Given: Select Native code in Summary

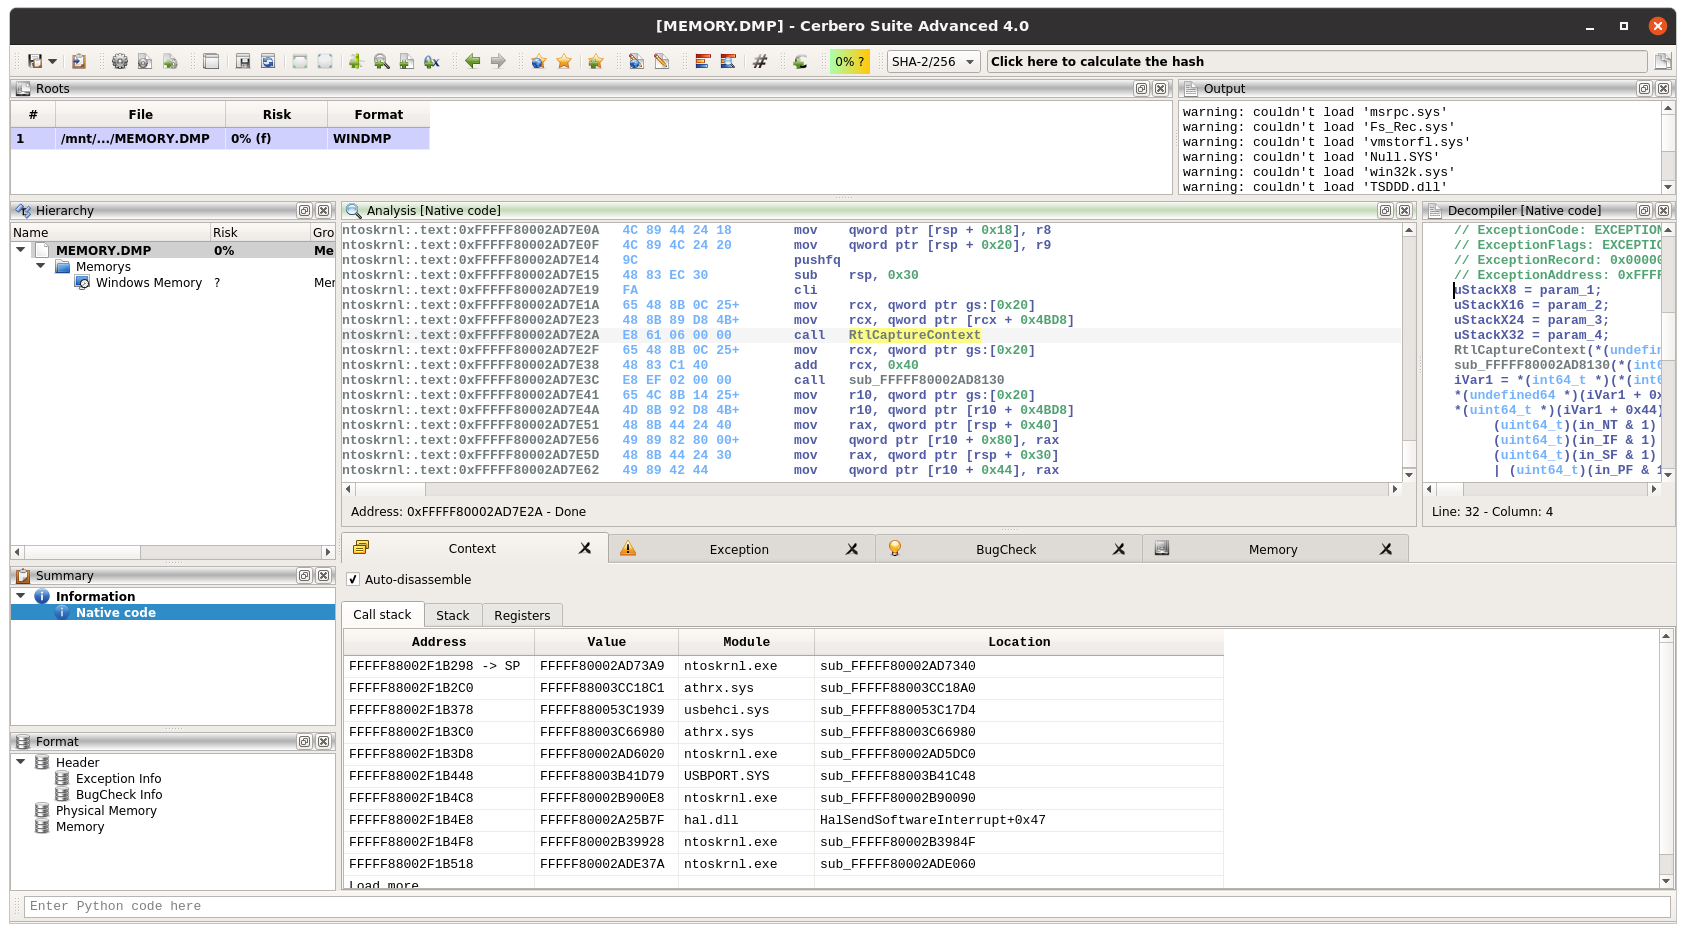Looking at the screenshot, I should (x=116, y=613).
